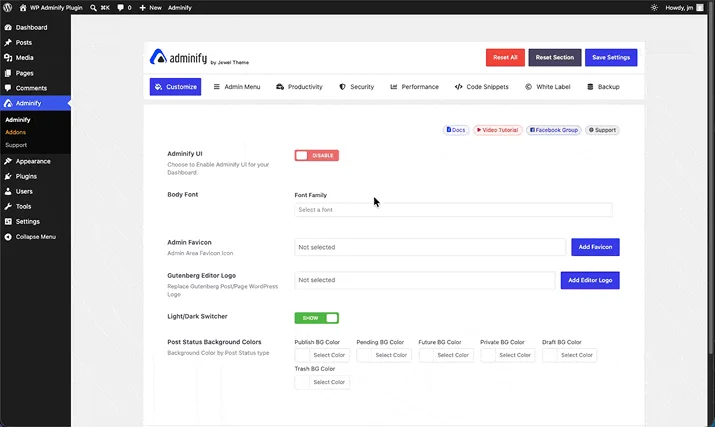This screenshot has width=715, height=427.
Task: Select color for Future BG Color
Action: coord(446,355)
